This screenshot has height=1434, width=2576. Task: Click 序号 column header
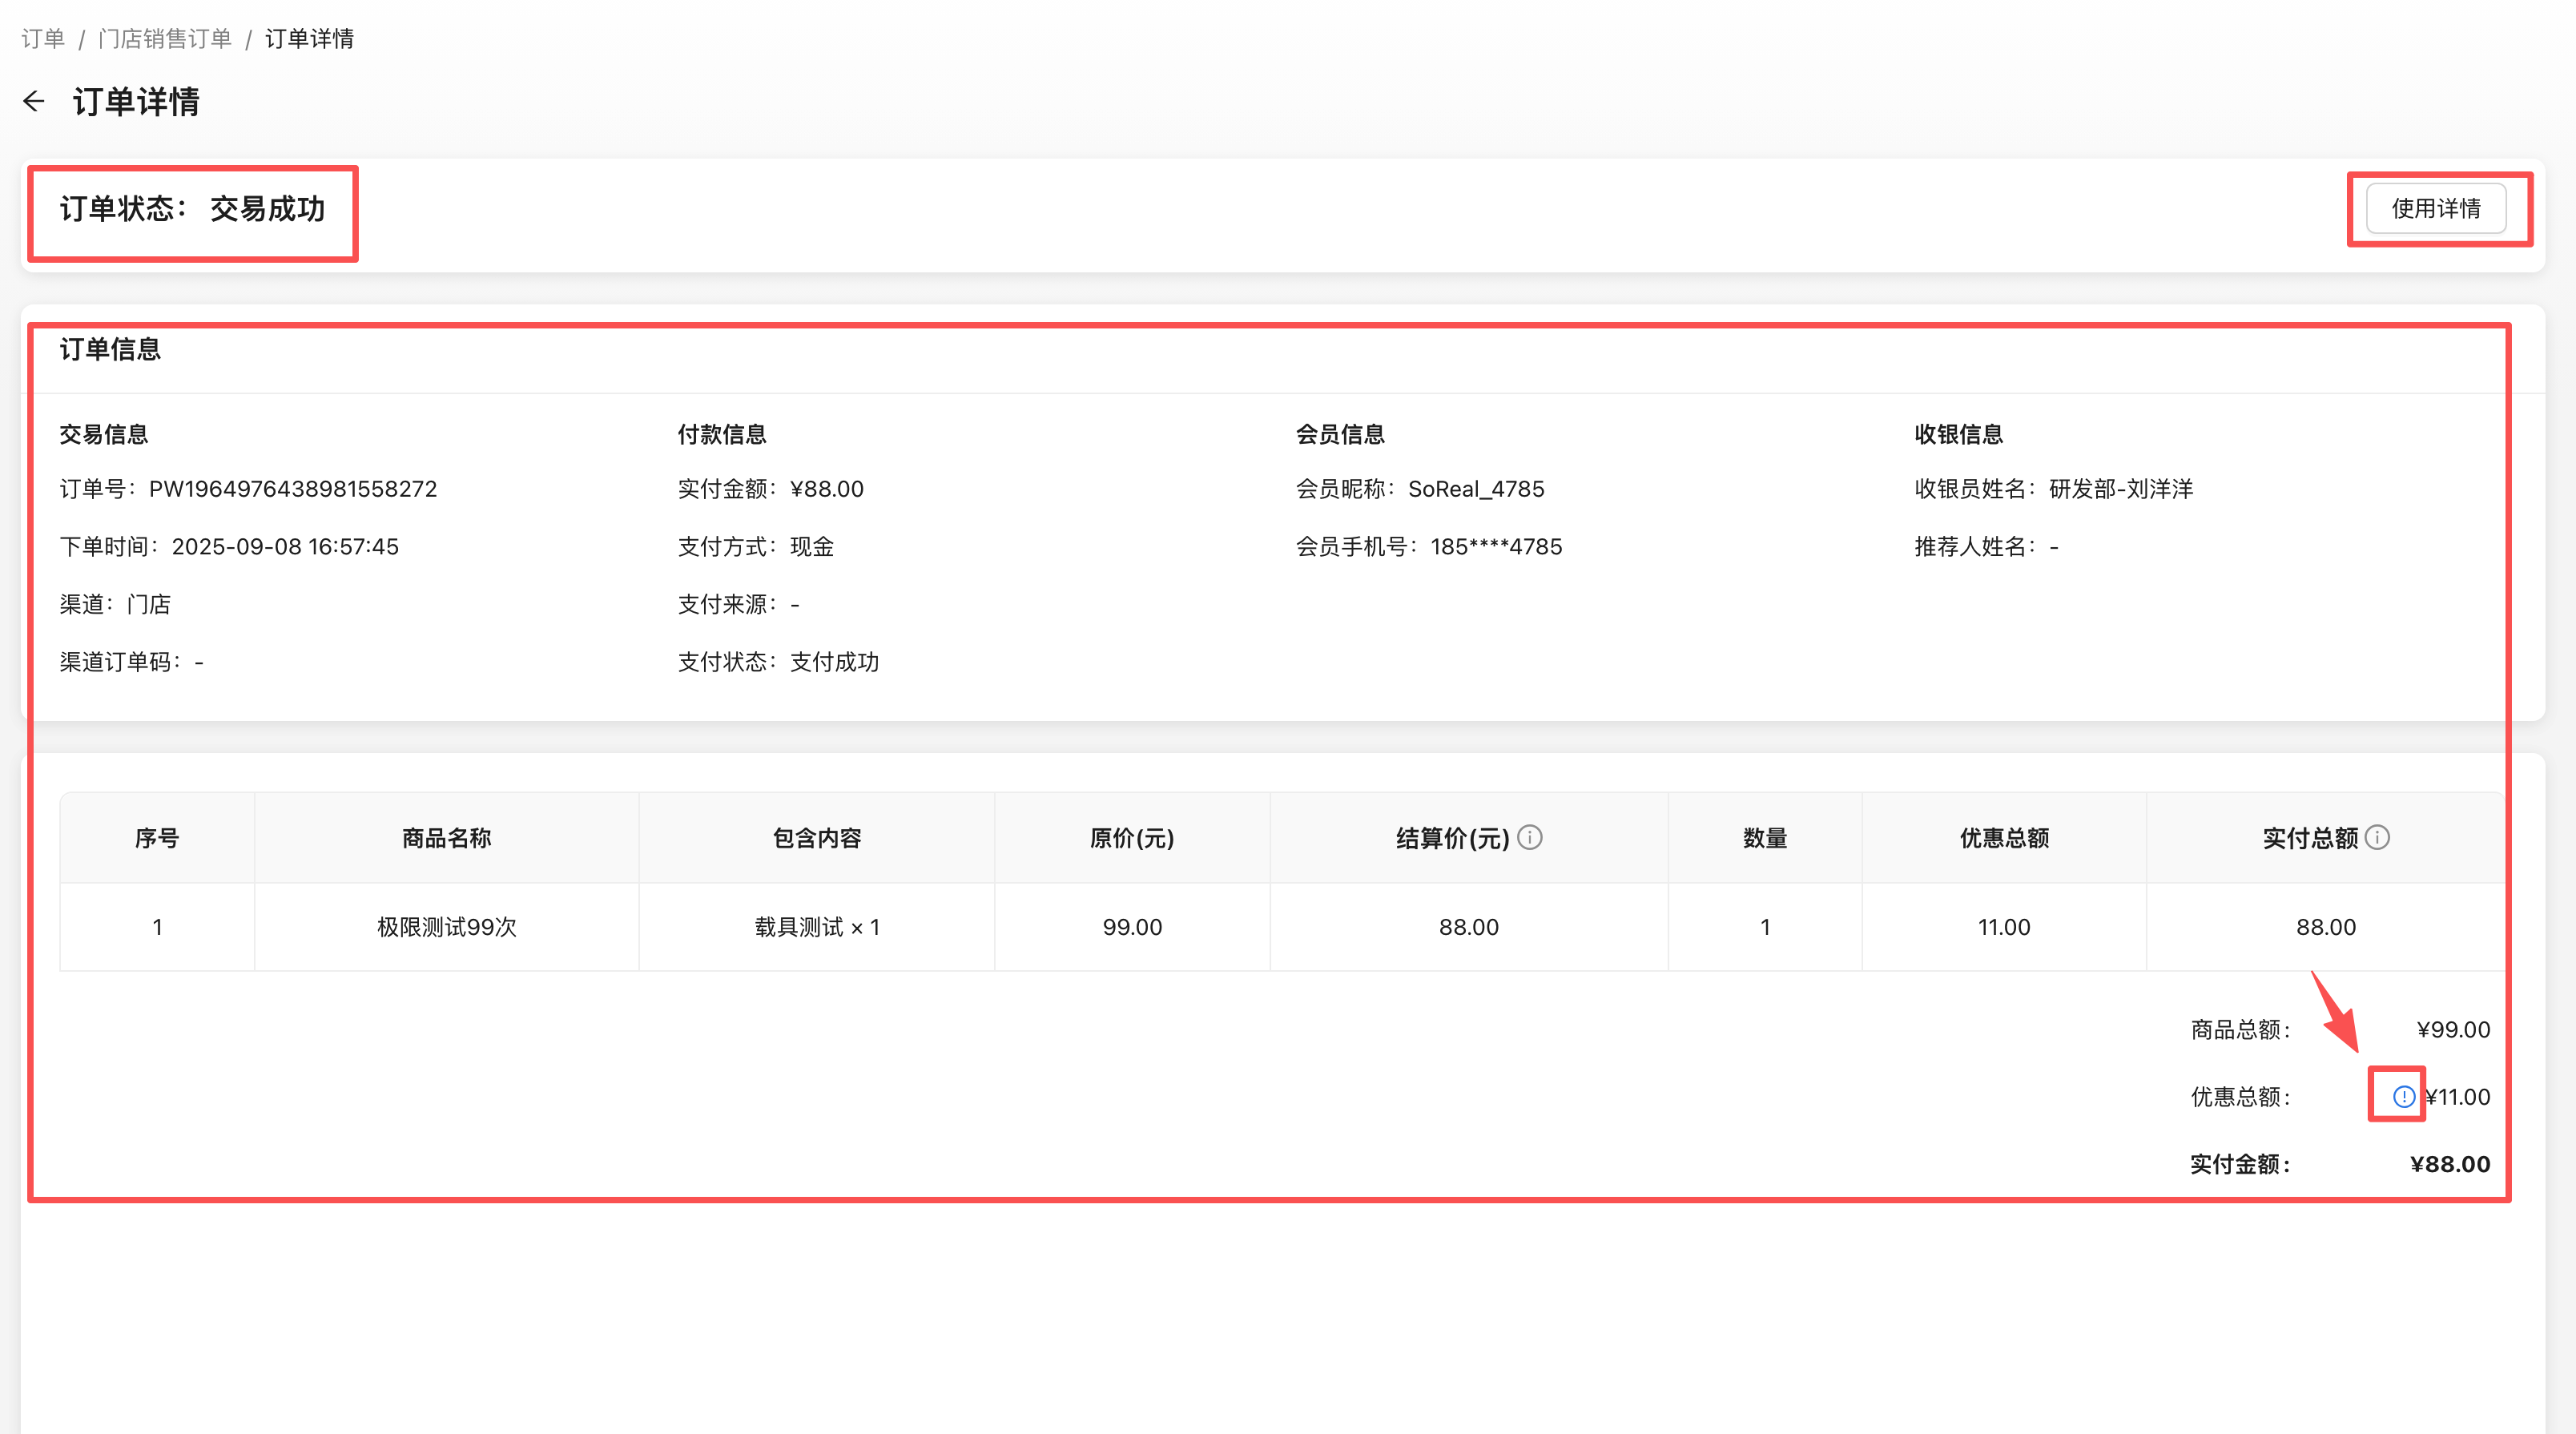tap(157, 838)
